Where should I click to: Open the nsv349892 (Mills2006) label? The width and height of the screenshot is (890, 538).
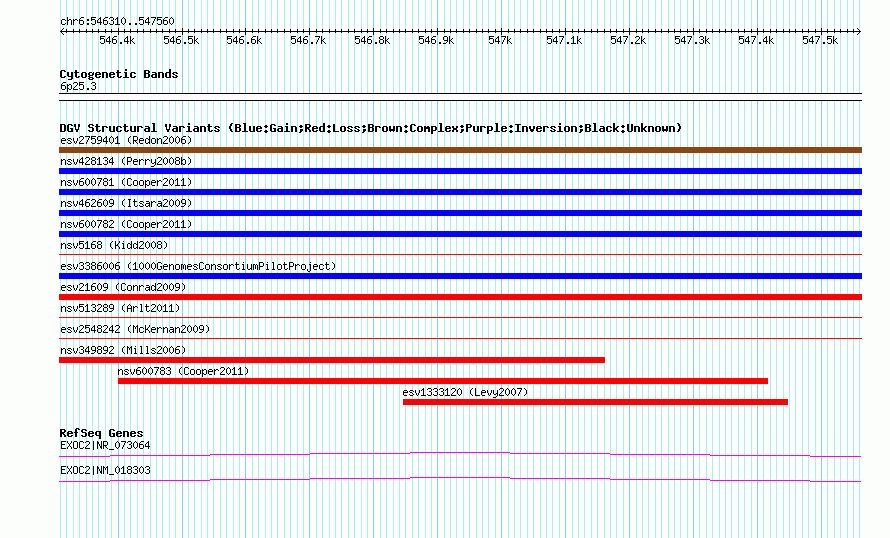(123, 350)
